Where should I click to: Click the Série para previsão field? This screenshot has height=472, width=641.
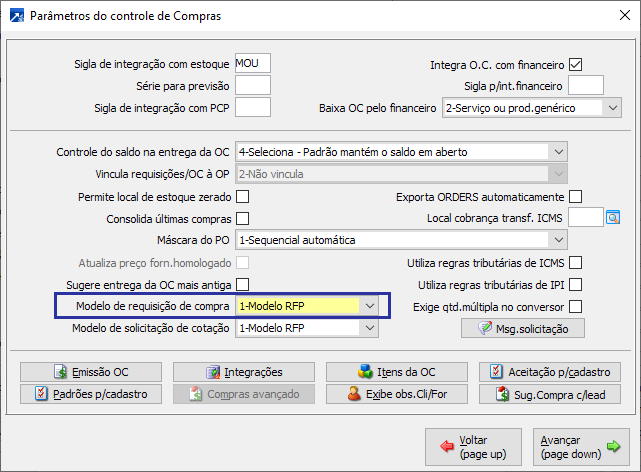pyautogui.click(x=253, y=85)
